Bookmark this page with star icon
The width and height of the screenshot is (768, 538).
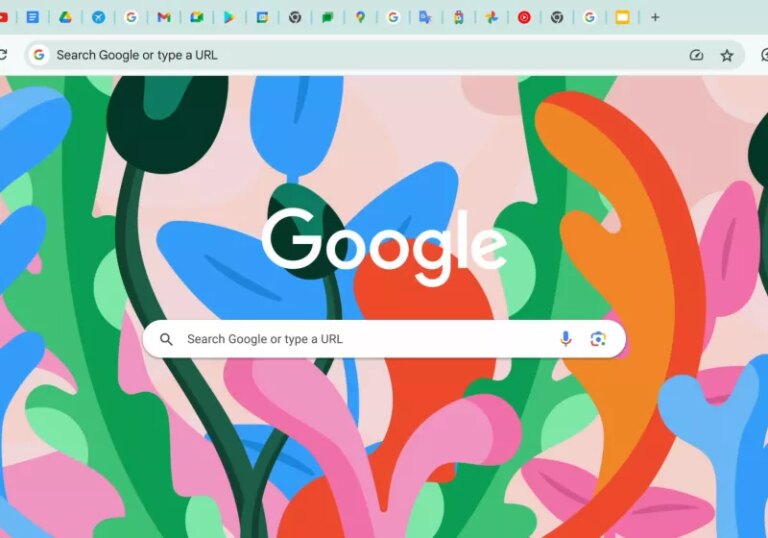(727, 55)
